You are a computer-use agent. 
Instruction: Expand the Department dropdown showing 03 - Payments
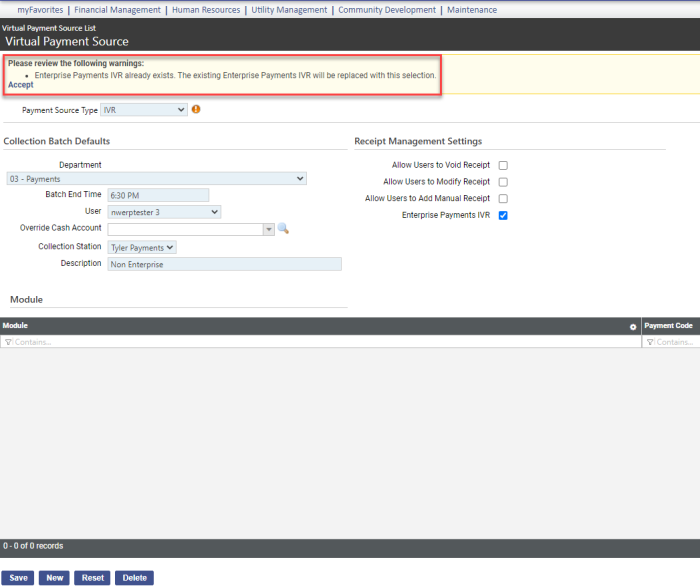point(156,179)
